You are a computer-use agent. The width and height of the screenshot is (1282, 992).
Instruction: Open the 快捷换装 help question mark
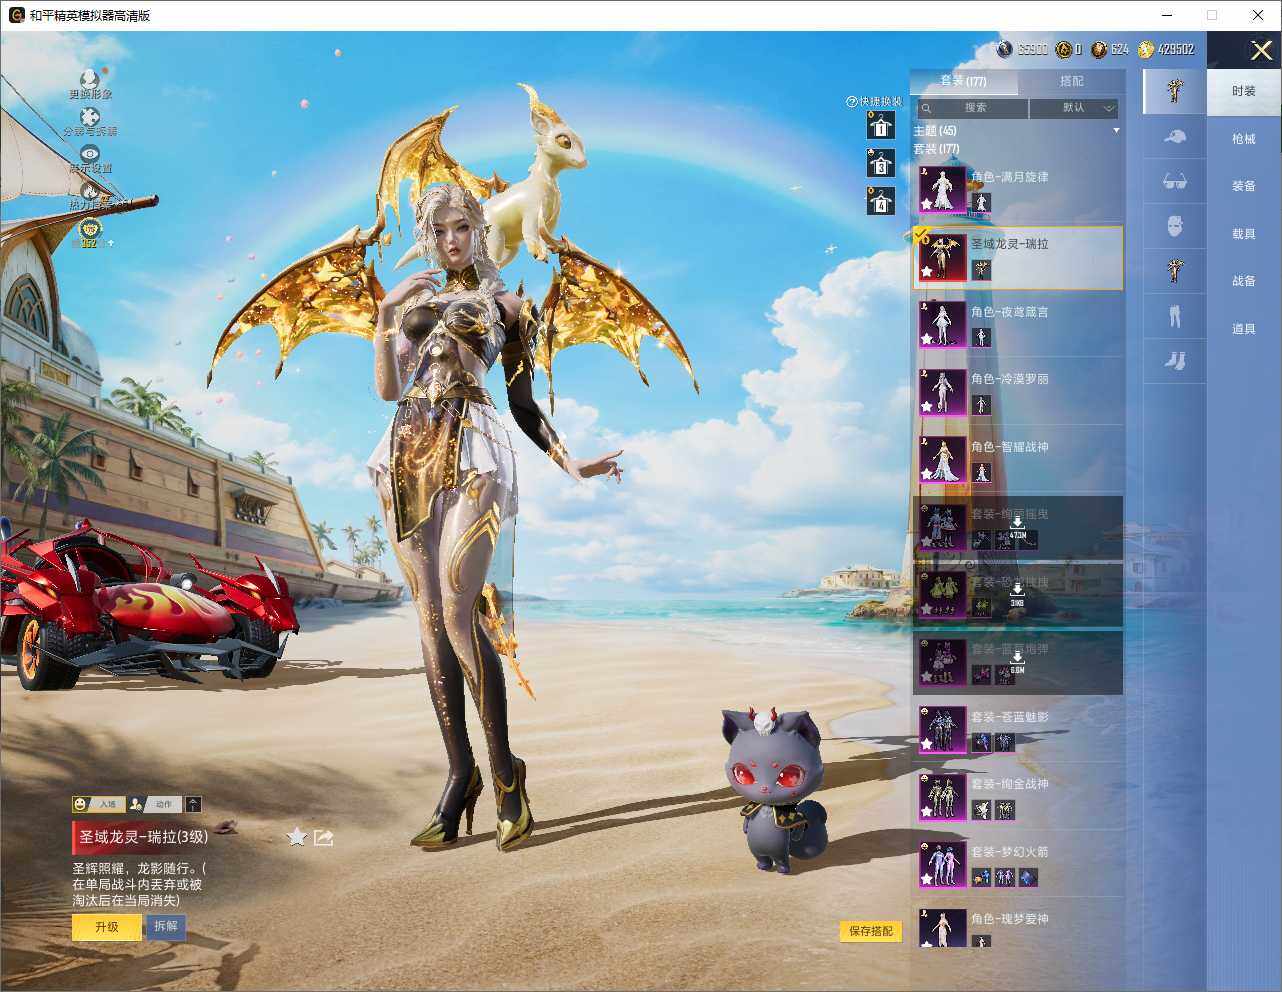click(x=852, y=101)
